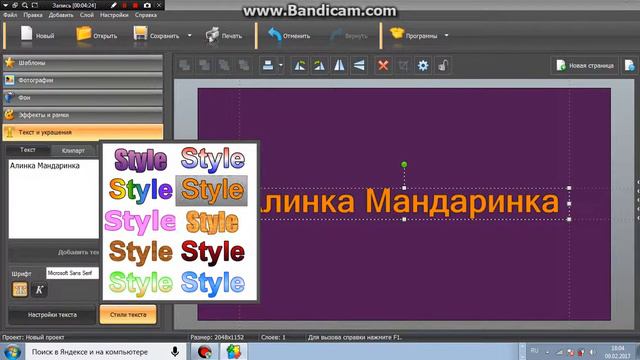
Task: Delete the selected object with red X
Action: pos(383,65)
